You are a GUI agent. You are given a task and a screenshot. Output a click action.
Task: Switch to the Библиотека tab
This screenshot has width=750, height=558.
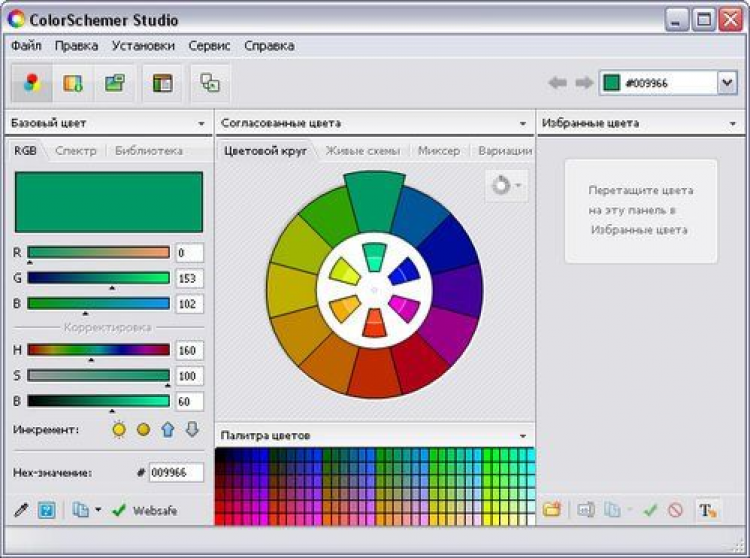(x=149, y=151)
